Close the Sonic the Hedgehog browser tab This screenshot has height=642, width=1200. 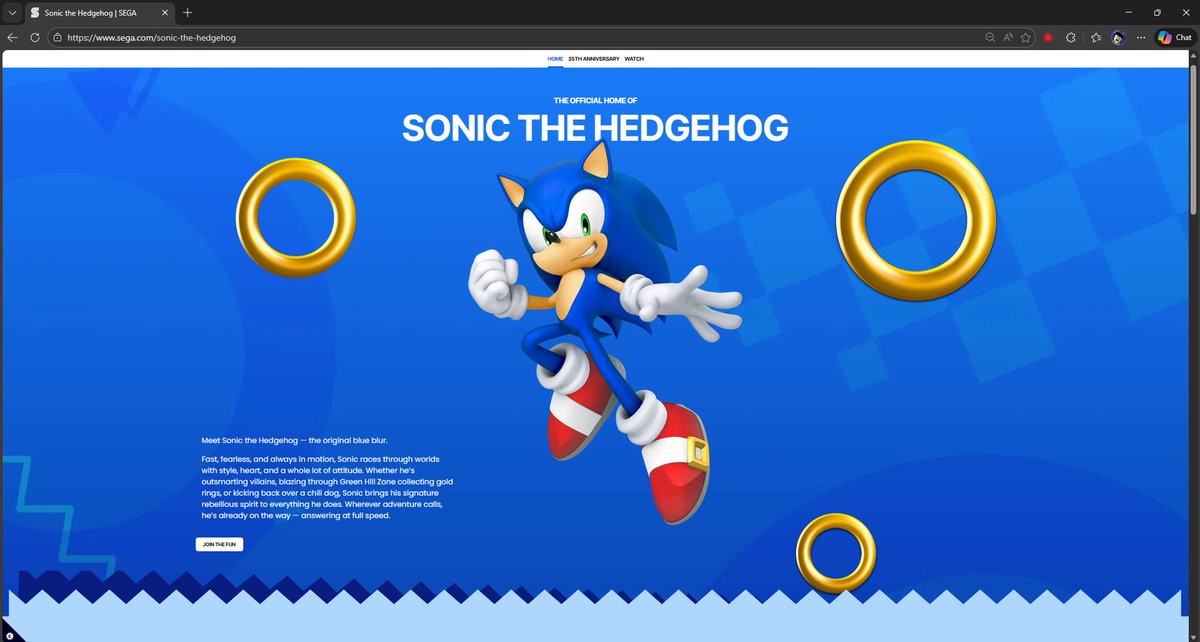164,12
